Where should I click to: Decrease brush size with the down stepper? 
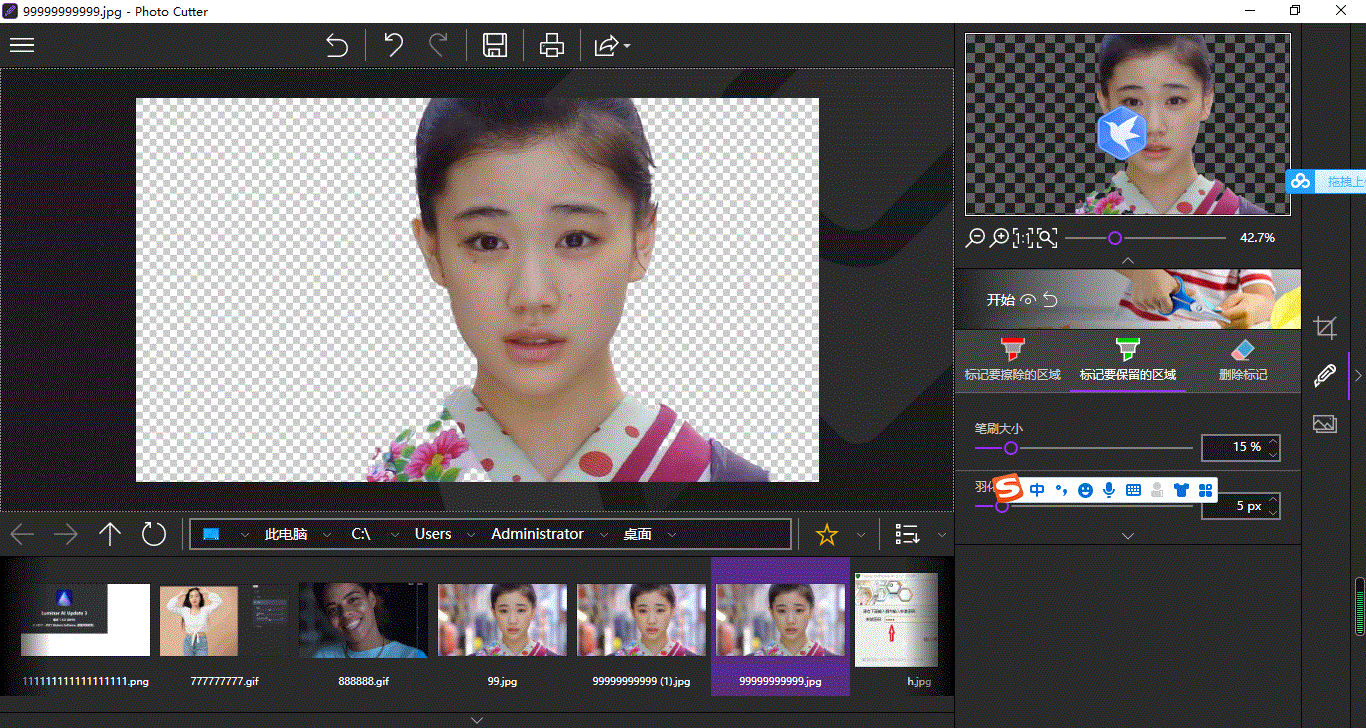tap(1273, 454)
